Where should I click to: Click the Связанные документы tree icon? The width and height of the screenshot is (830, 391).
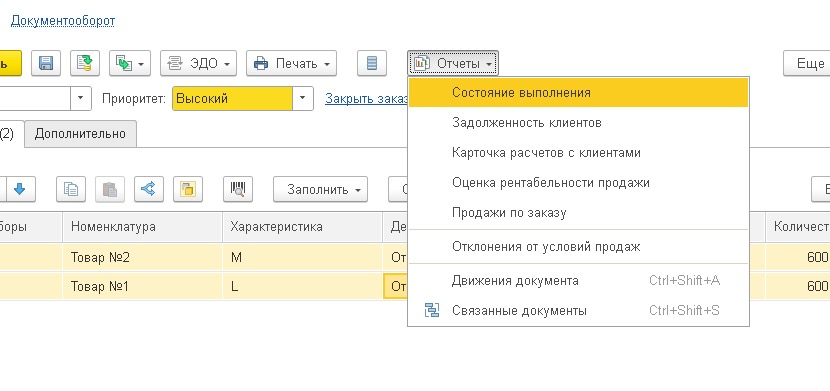pos(432,311)
